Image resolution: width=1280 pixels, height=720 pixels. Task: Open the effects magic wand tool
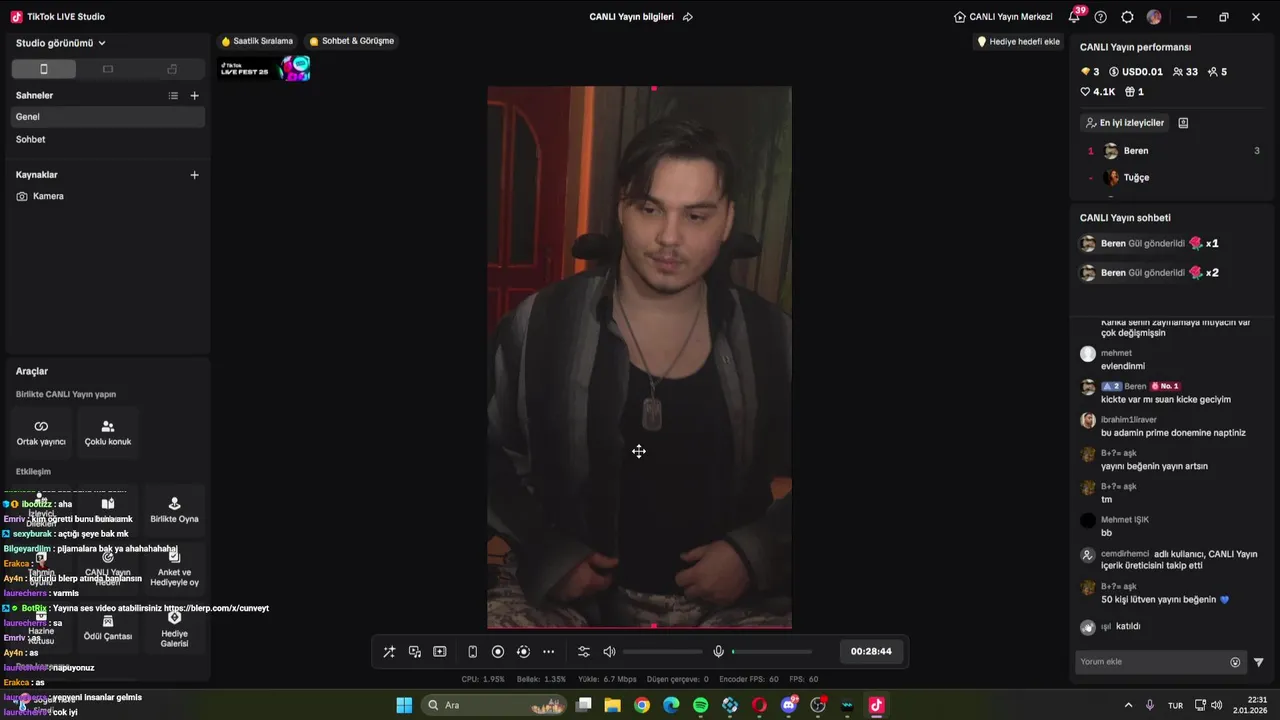tap(389, 652)
